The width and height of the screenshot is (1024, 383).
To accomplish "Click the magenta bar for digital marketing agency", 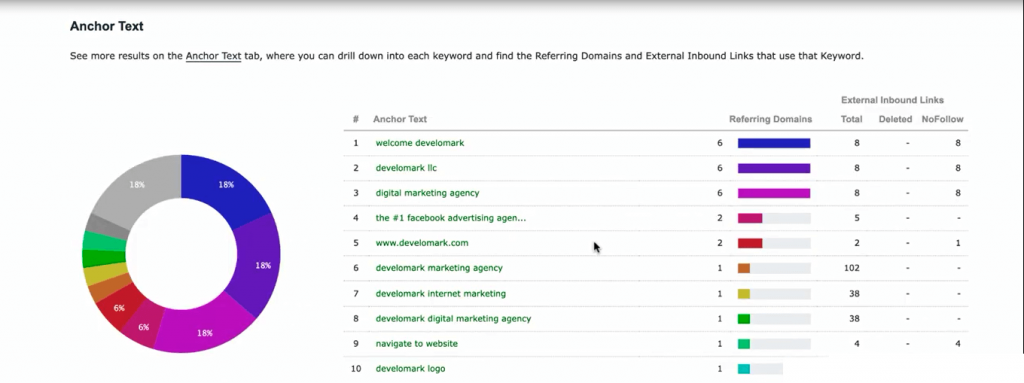I will click(x=774, y=193).
